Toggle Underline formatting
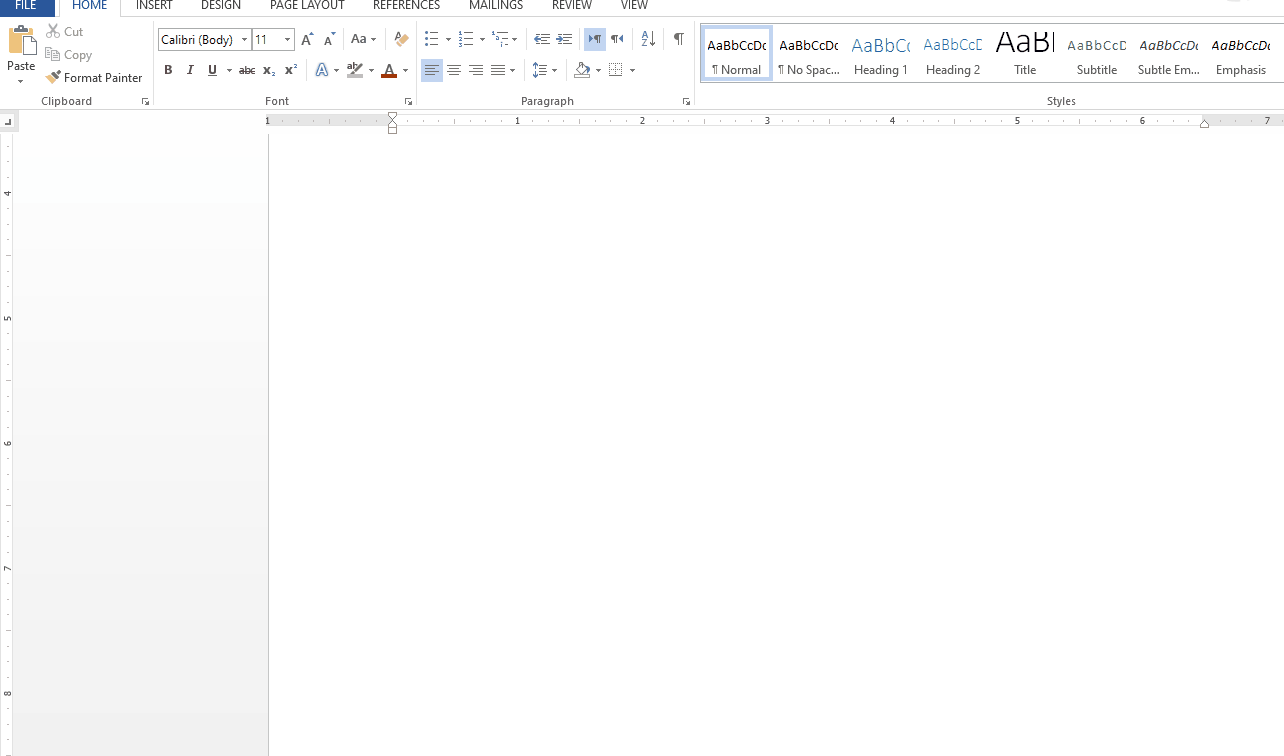The height and width of the screenshot is (756, 1284). [x=212, y=70]
